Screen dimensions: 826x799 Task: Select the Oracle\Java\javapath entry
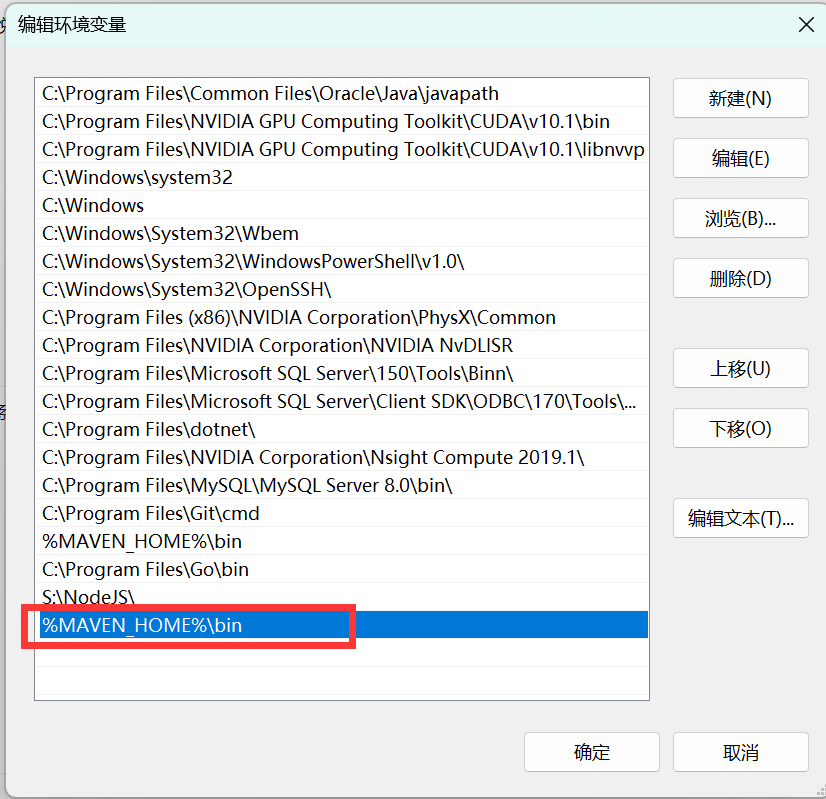(x=342, y=93)
